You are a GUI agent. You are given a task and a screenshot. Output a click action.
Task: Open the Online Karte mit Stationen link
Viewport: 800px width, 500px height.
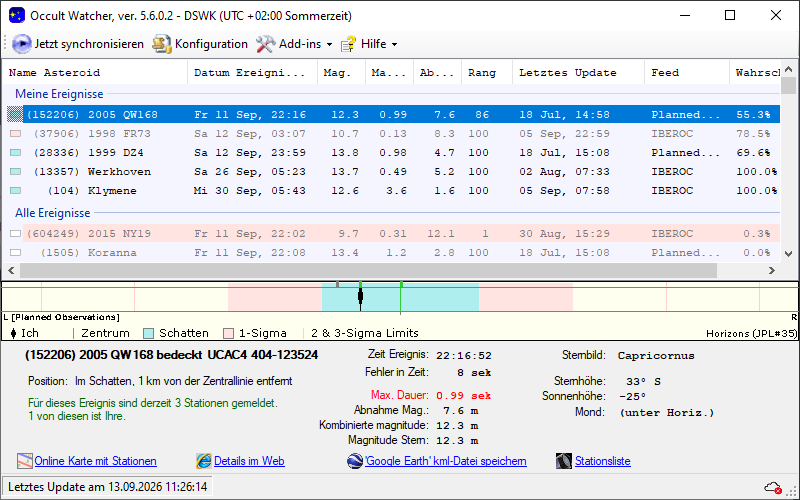95,461
